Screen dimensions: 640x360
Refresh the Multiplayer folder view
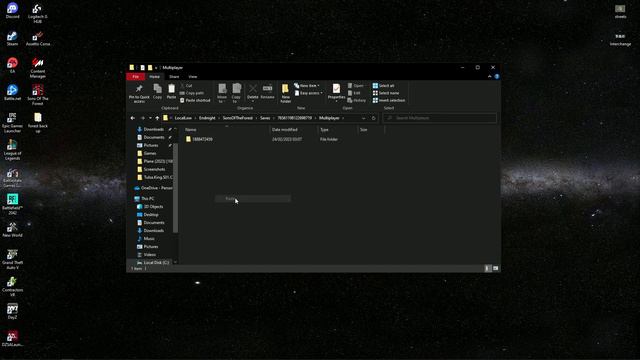(373, 118)
